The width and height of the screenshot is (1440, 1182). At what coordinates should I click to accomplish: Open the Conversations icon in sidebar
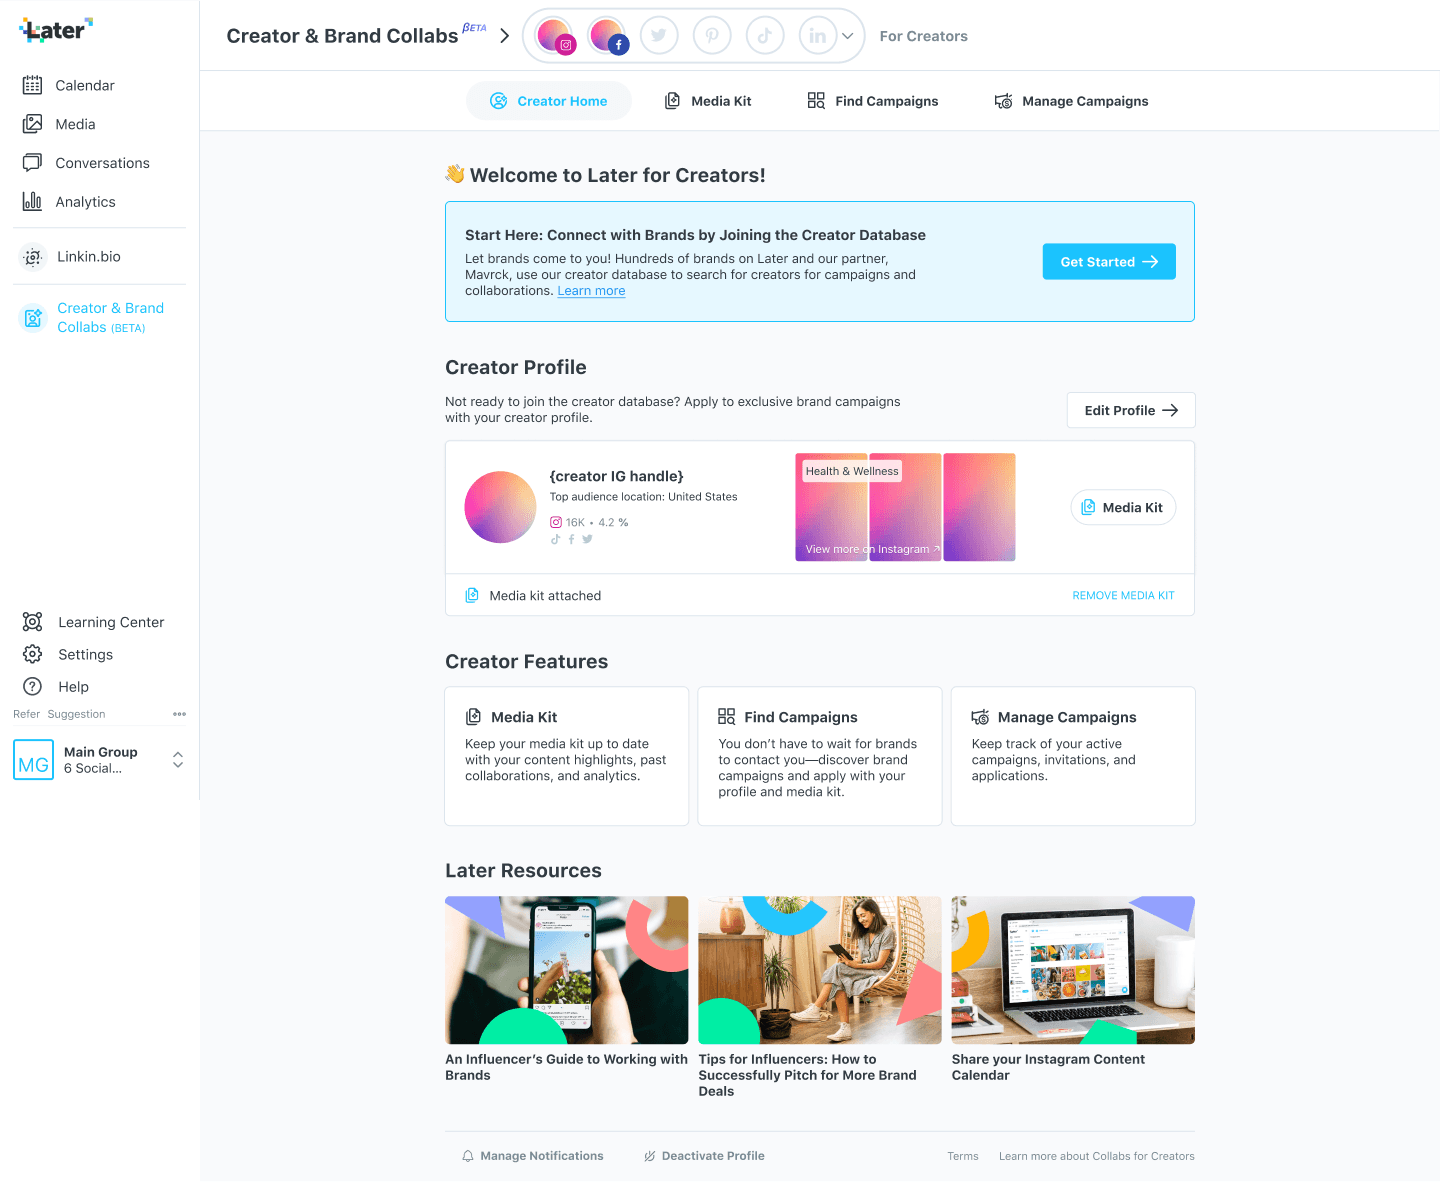pyautogui.click(x=33, y=163)
